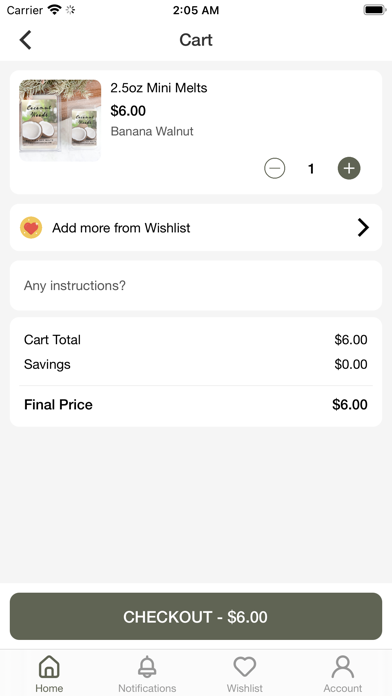Tap the heart wishlist coin icon
The width and height of the screenshot is (392, 696).
tap(31, 228)
